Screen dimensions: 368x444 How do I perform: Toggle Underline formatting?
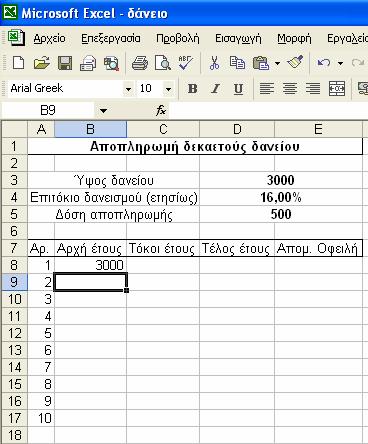pyautogui.click(x=238, y=89)
